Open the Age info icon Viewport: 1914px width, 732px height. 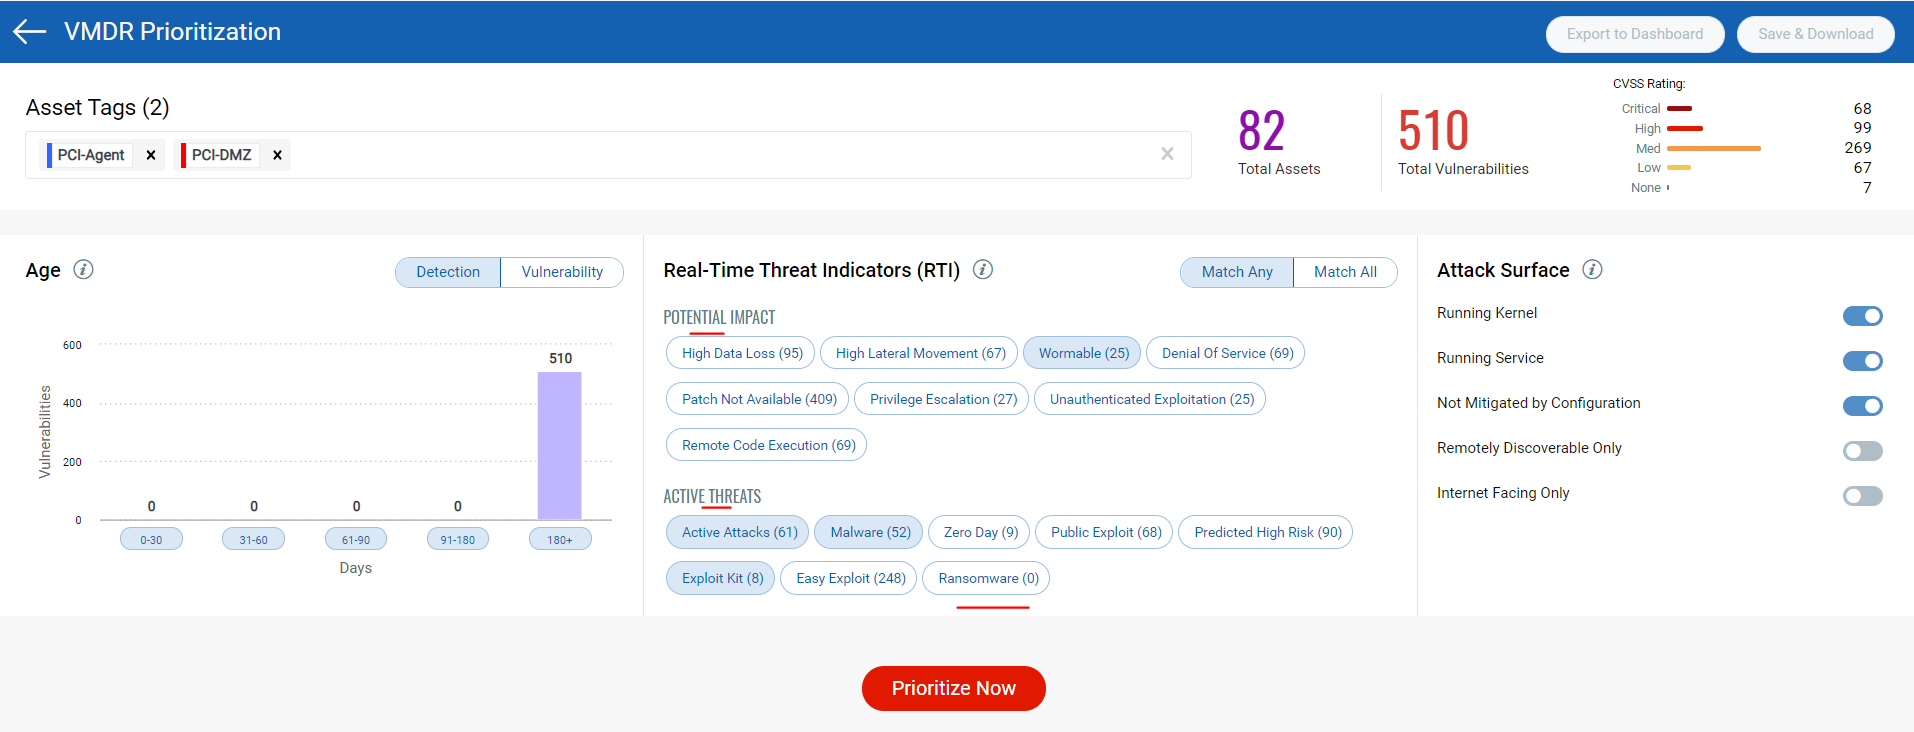click(84, 270)
